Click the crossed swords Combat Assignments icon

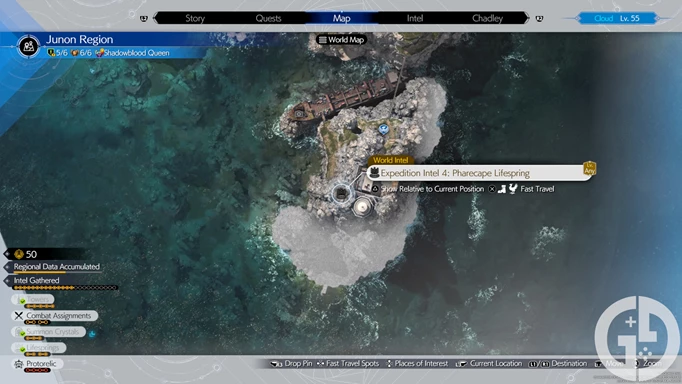point(19,316)
